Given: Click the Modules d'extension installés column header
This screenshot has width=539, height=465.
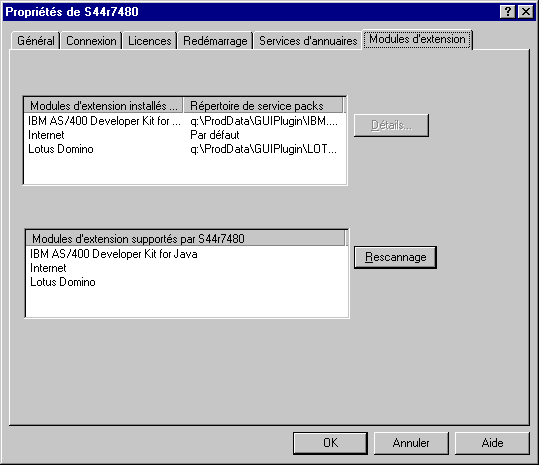Looking at the screenshot, I should pyautogui.click(x=104, y=106).
